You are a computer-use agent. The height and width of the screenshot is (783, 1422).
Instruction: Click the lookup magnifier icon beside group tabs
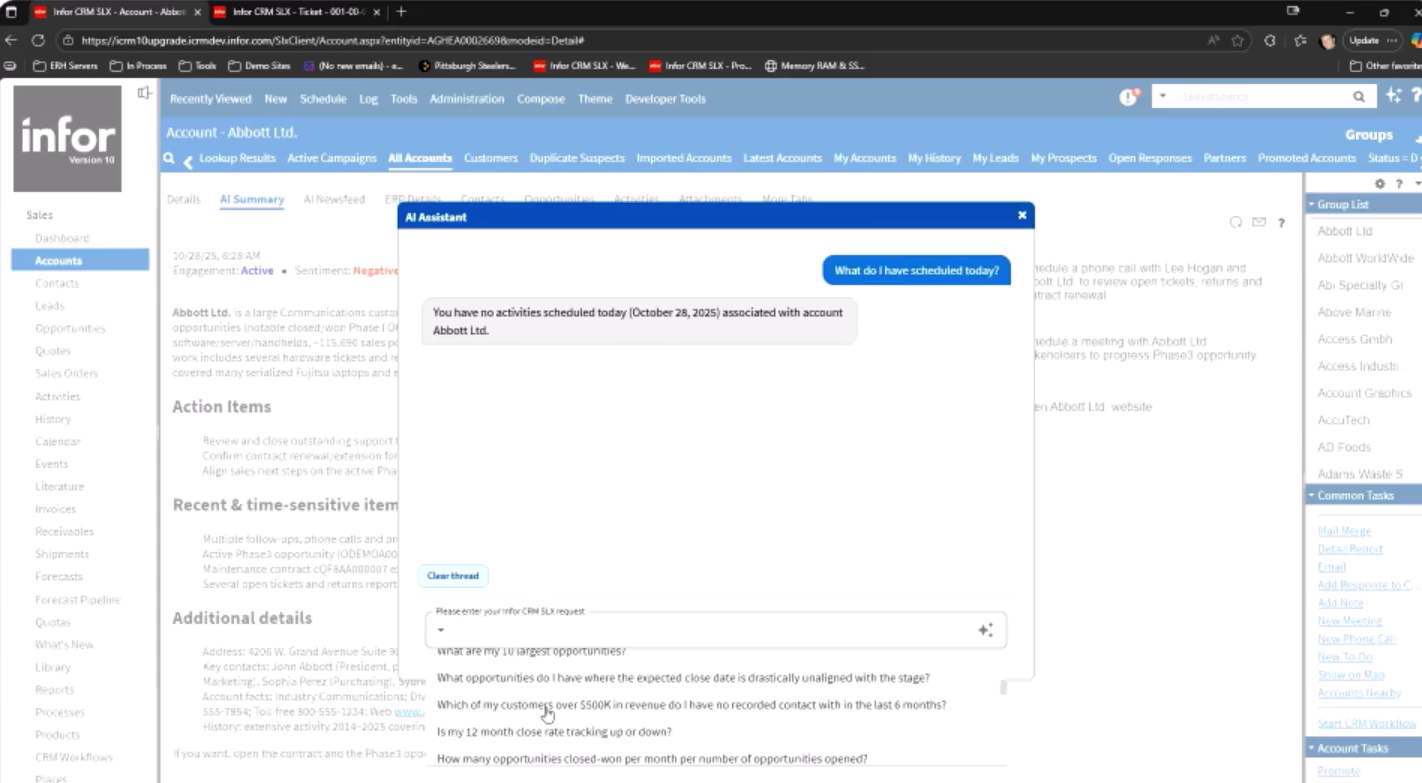(169, 159)
